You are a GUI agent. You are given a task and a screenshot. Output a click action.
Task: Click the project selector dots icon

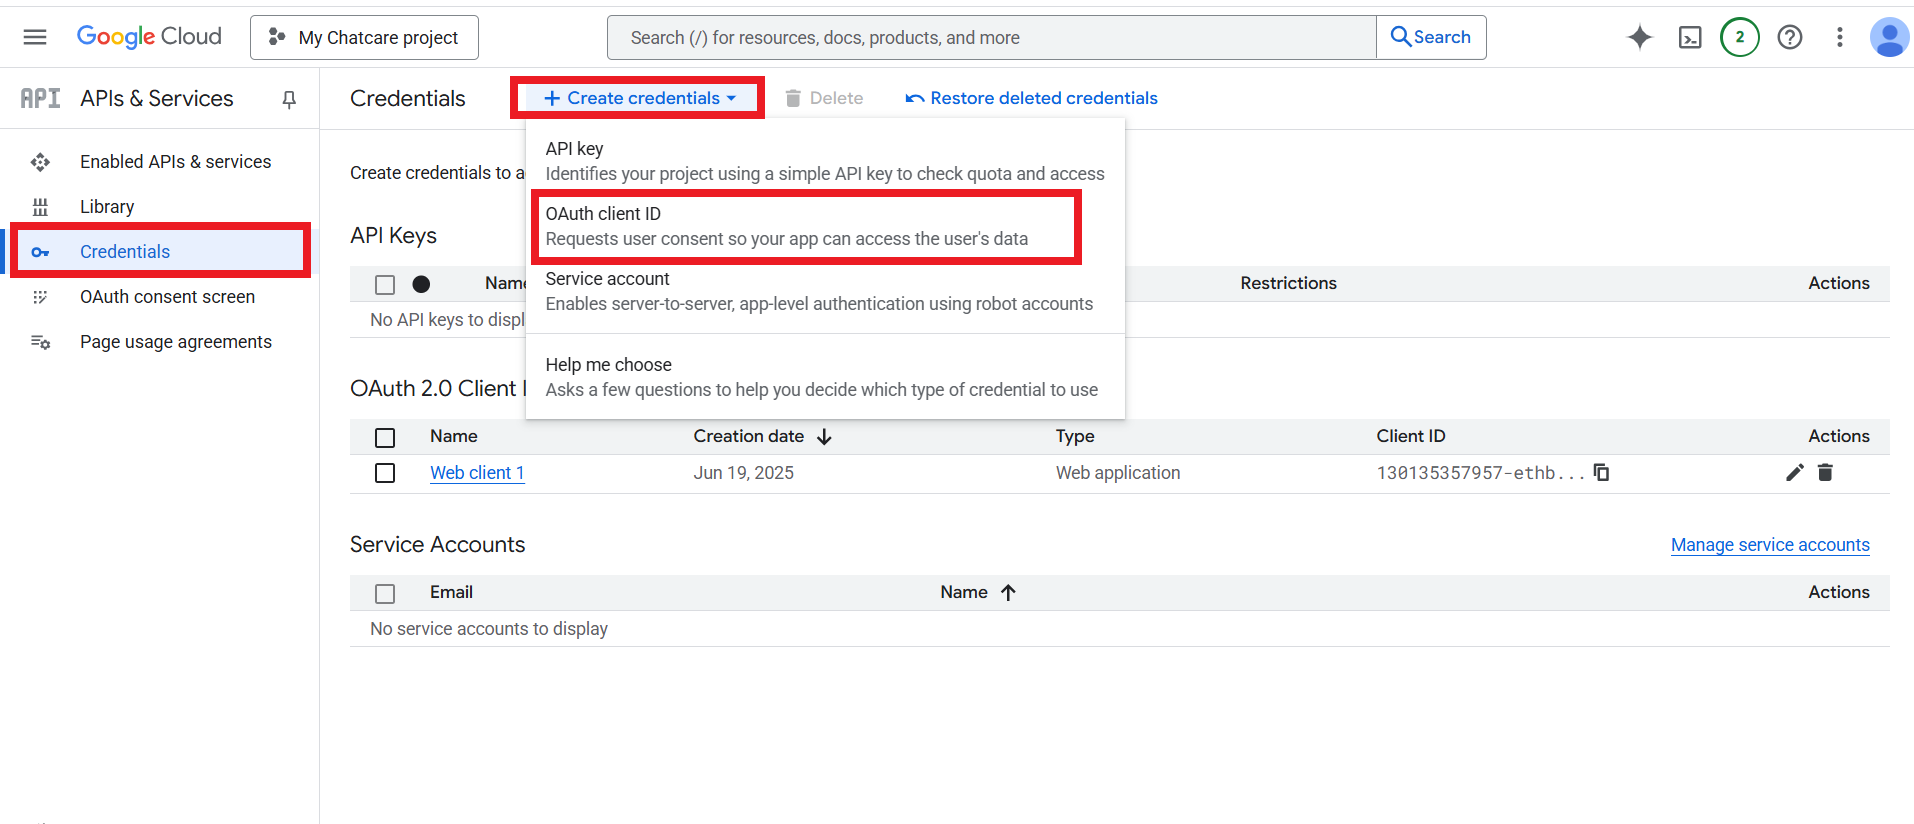[x=277, y=37]
